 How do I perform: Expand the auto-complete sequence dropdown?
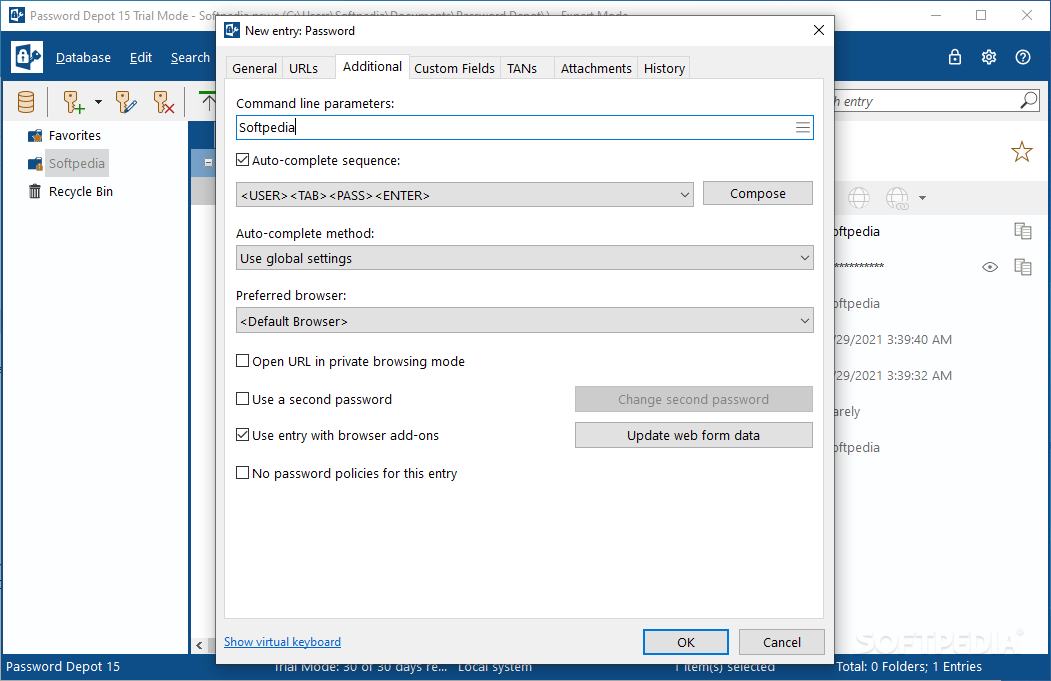pos(684,195)
